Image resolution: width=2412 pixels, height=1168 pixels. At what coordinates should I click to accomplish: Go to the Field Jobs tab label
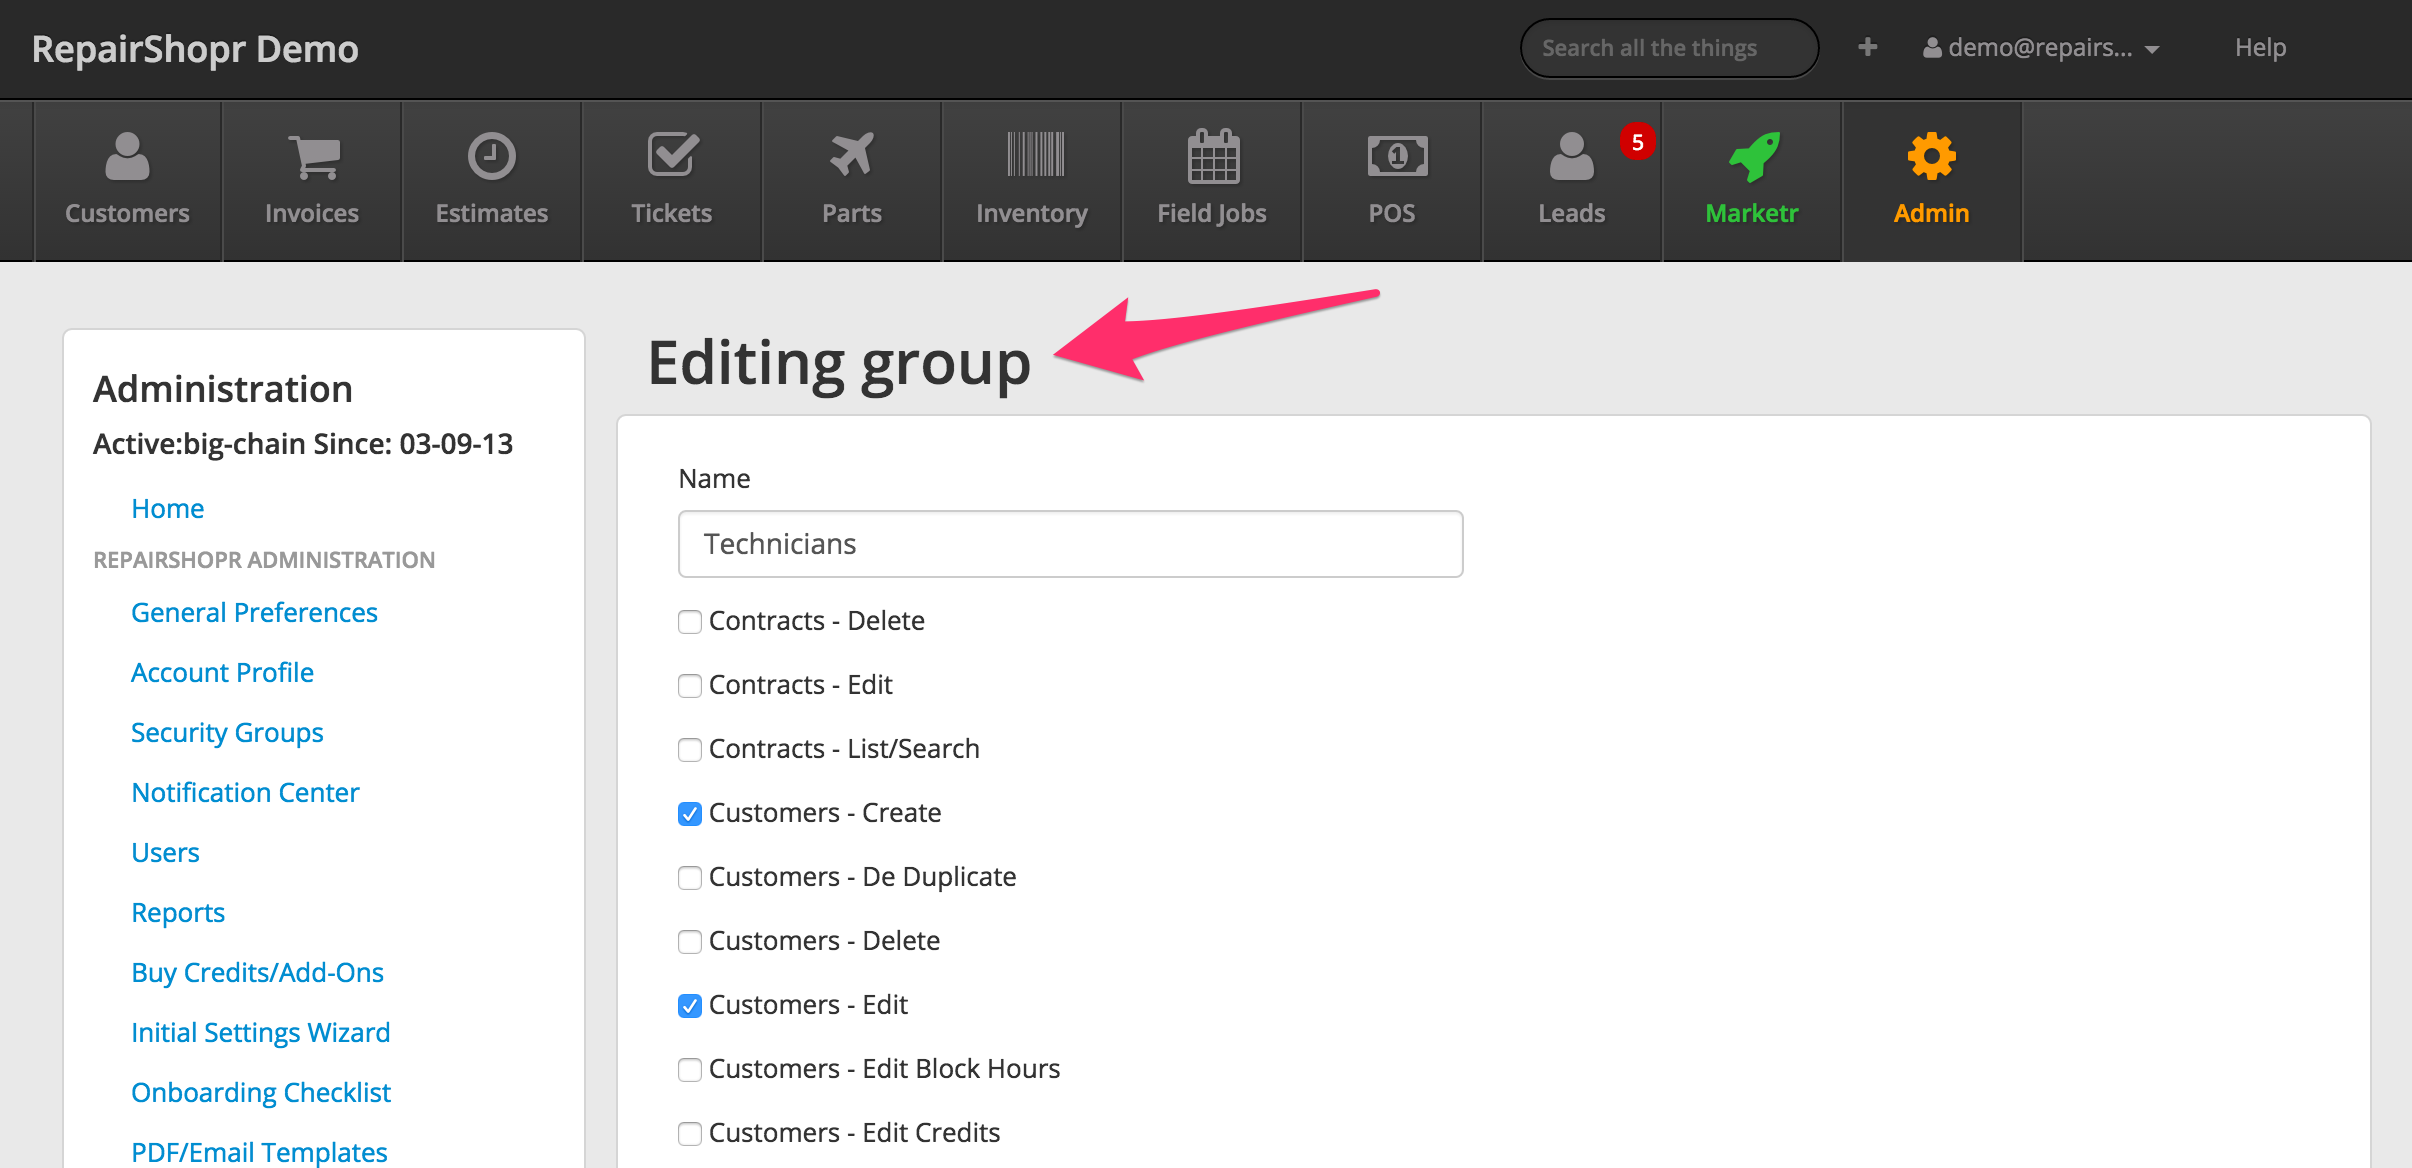[1212, 214]
